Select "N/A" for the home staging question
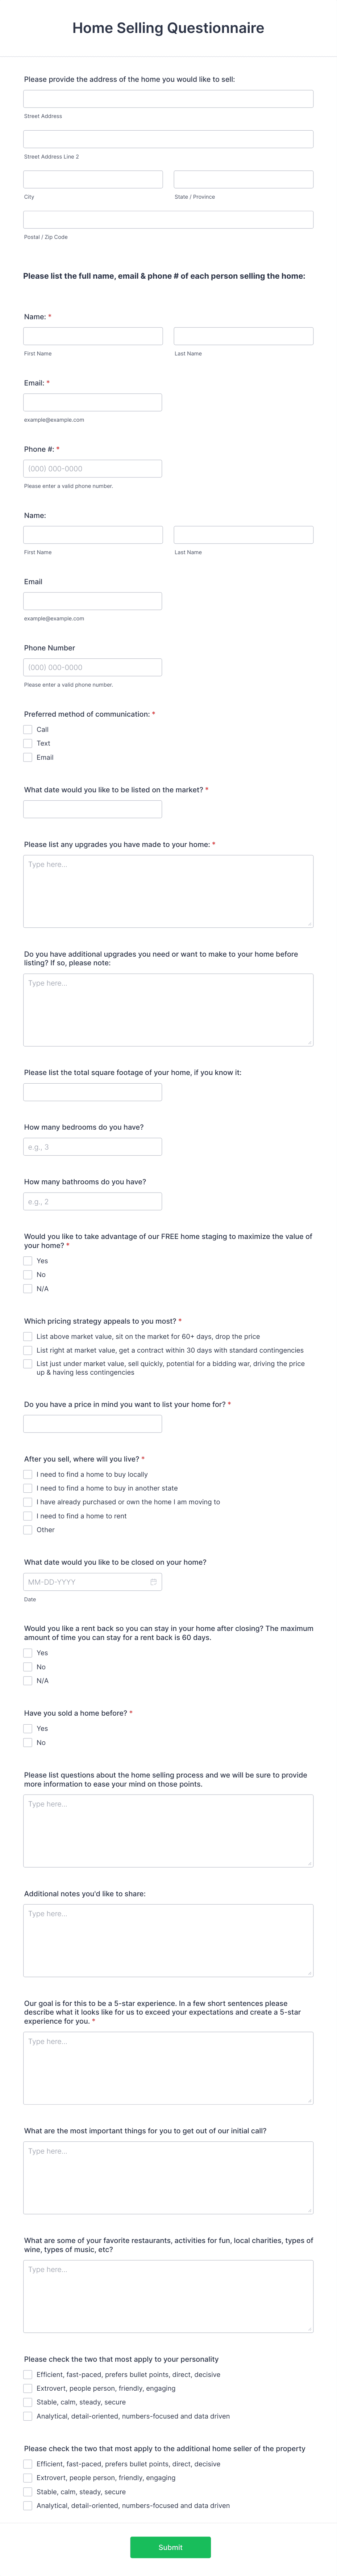 [27, 1288]
